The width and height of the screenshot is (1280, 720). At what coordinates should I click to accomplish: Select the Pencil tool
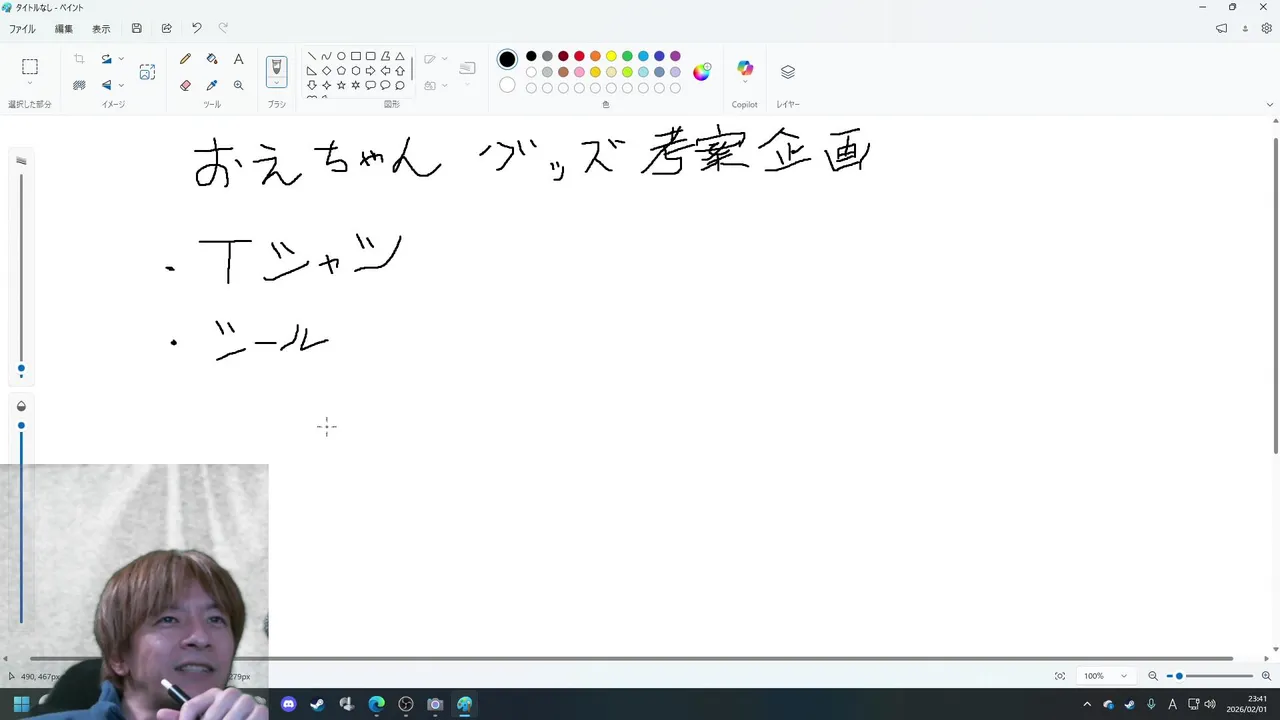click(x=185, y=59)
